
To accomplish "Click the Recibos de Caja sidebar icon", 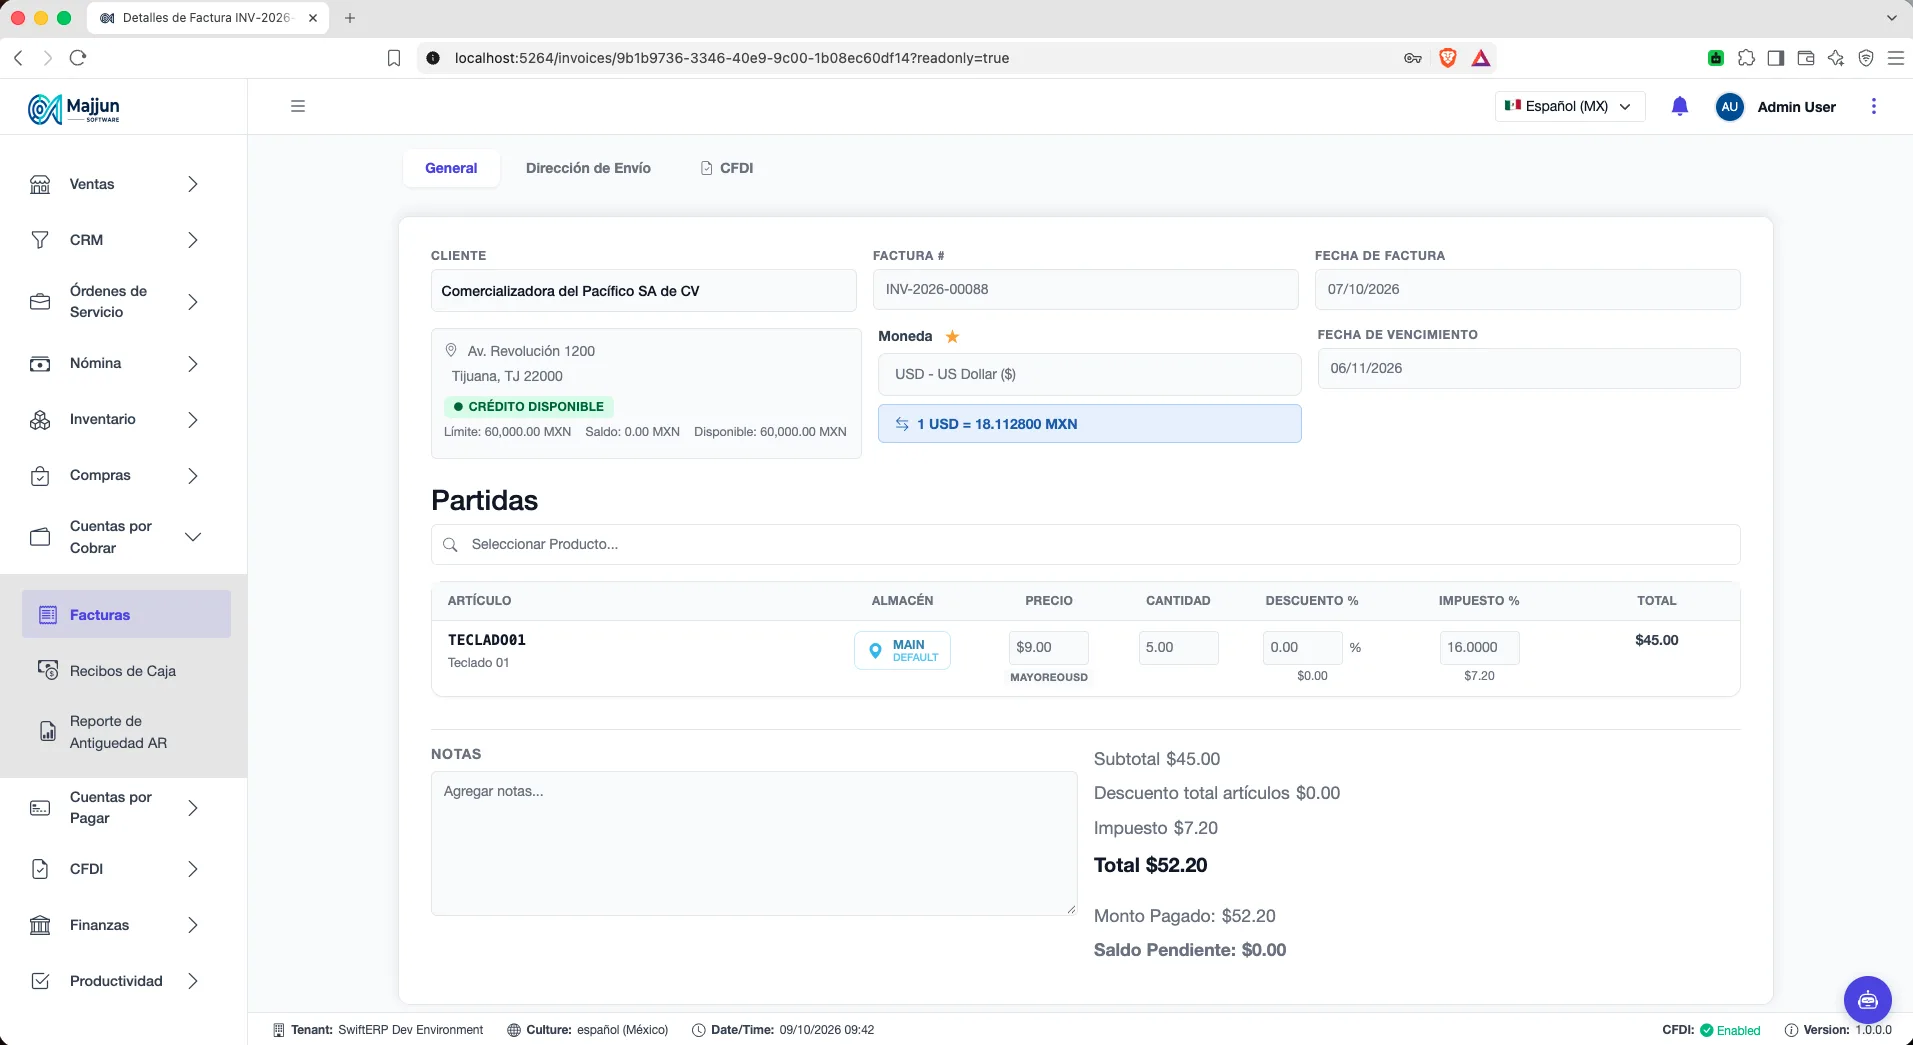I will point(47,670).
